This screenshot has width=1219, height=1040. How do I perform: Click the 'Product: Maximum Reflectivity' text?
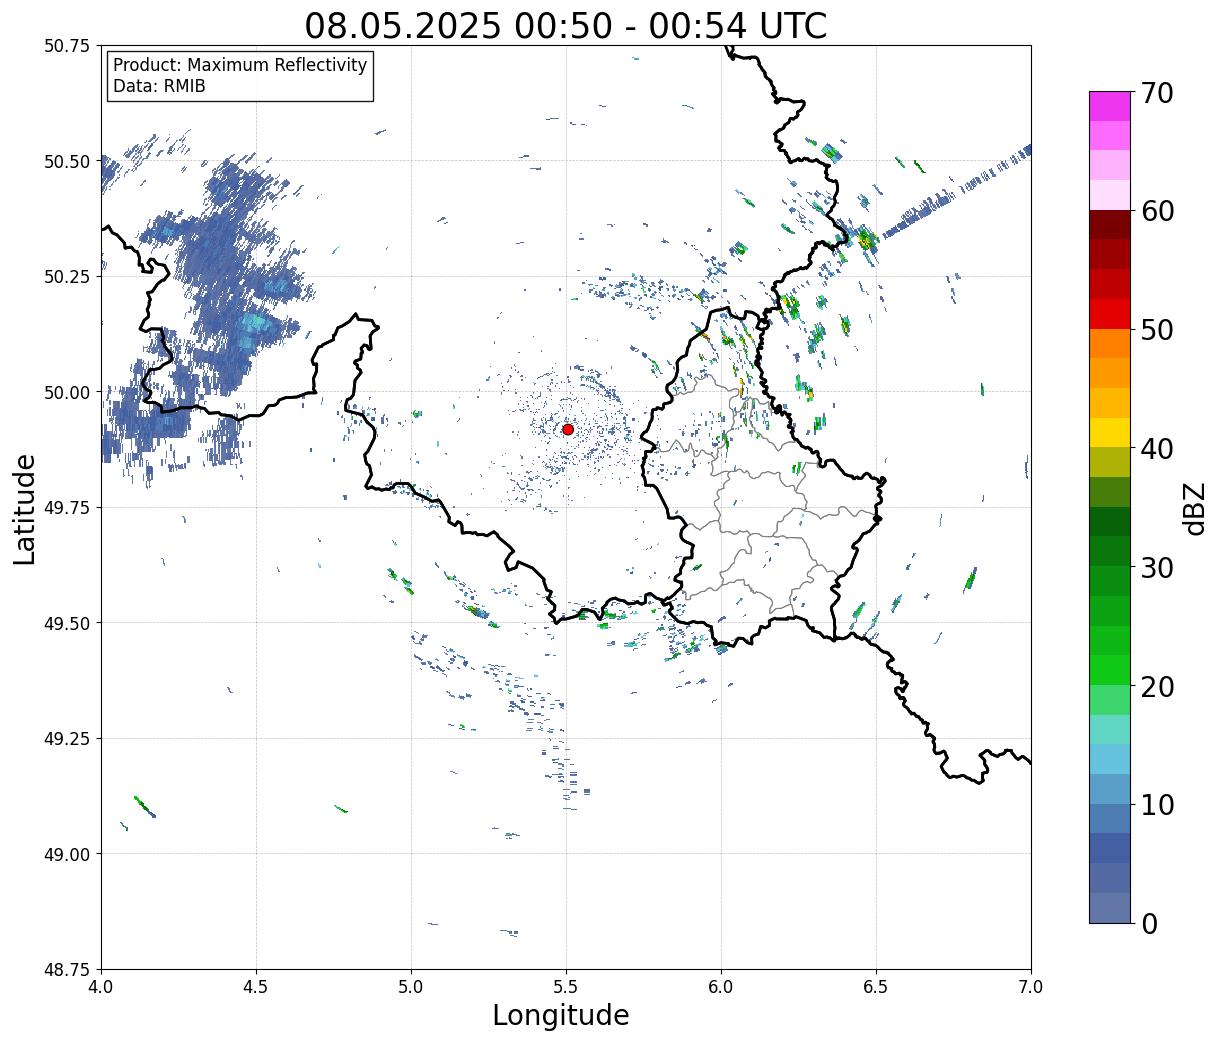(240, 65)
